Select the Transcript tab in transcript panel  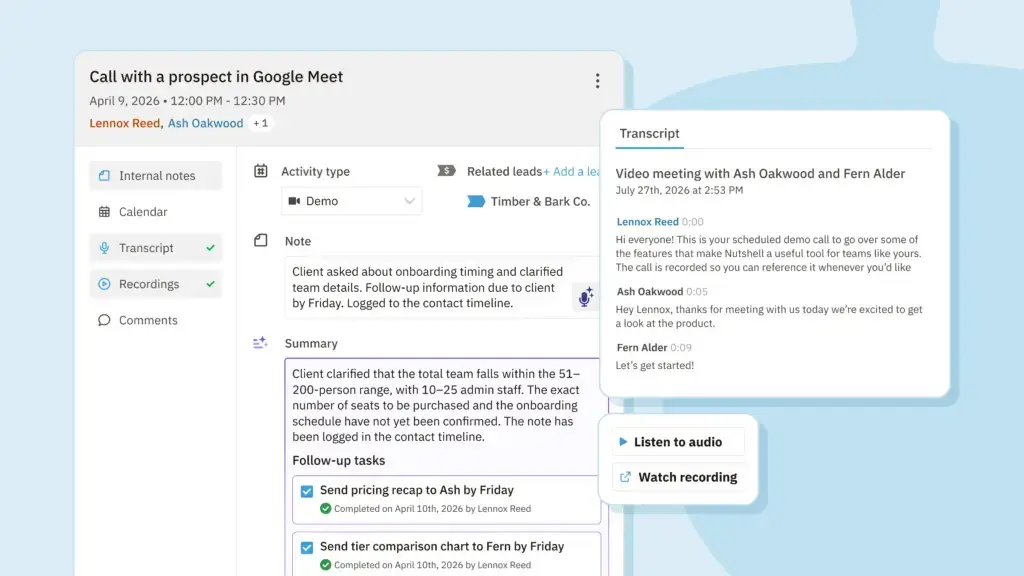tap(649, 134)
